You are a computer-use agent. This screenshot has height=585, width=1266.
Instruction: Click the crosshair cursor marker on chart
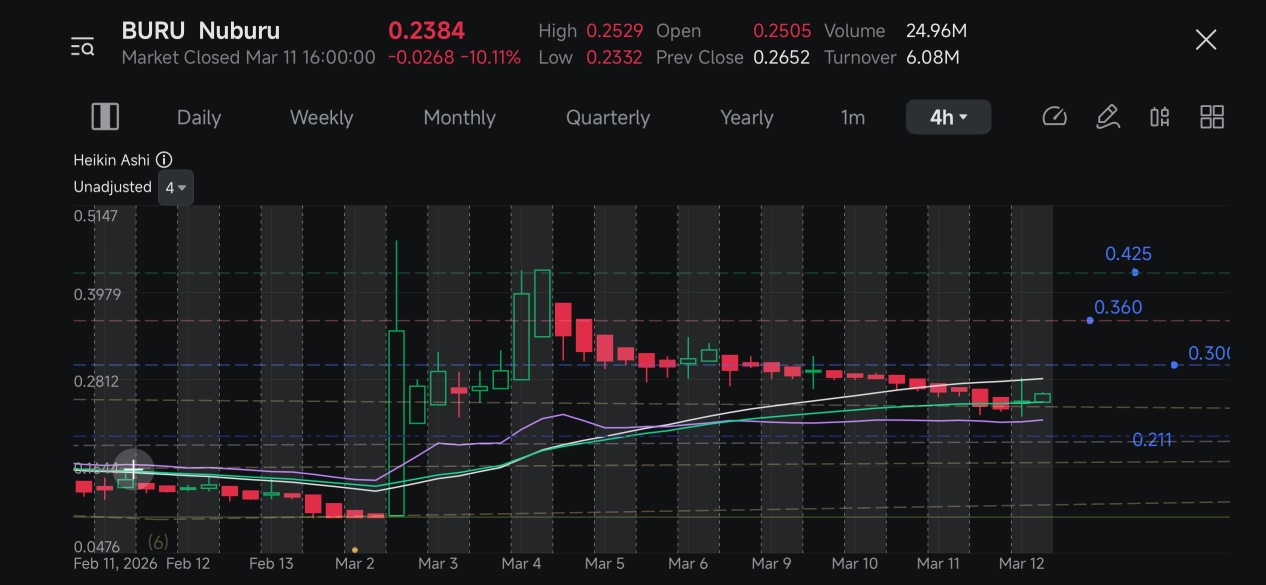tap(133, 468)
